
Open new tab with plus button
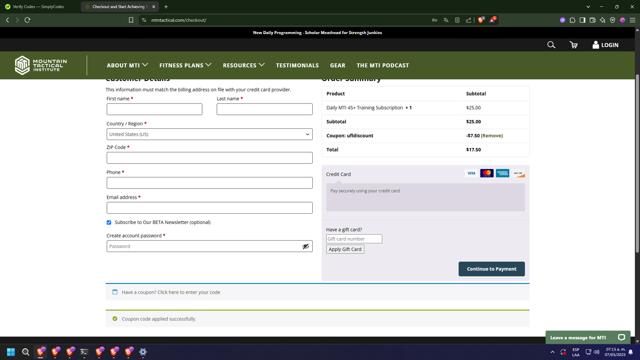tap(166, 7)
